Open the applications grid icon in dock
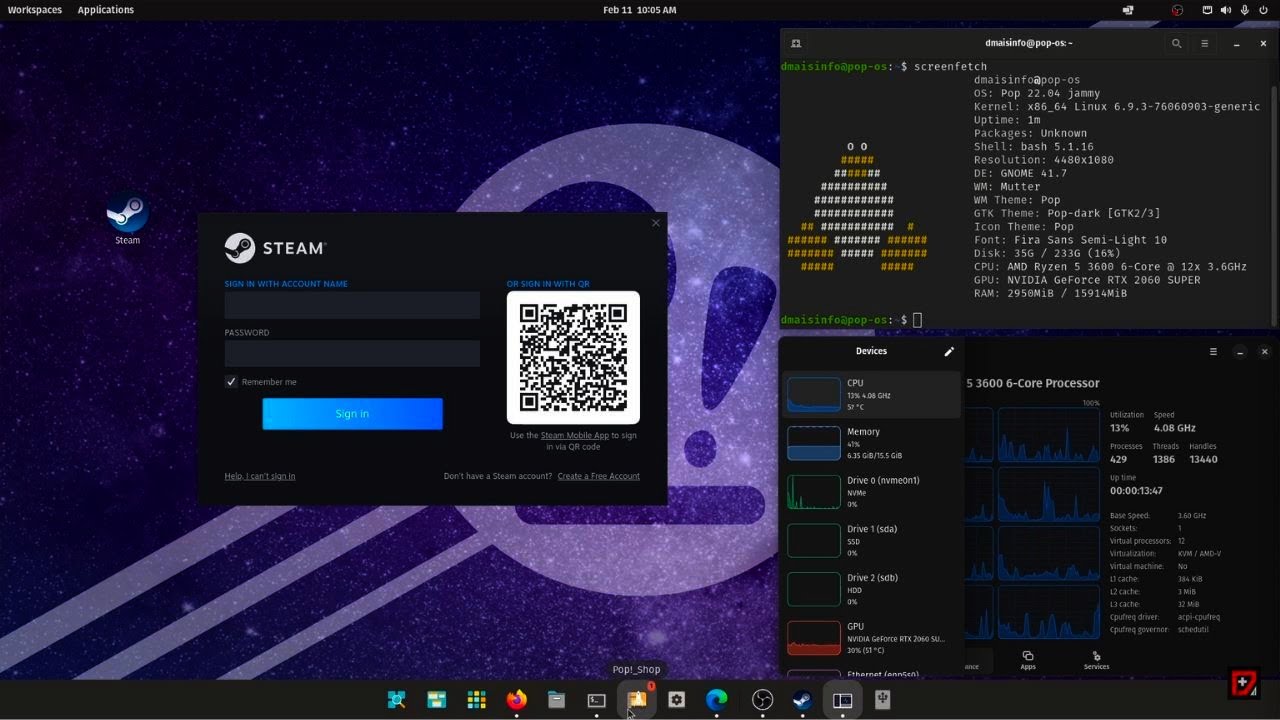The height and width of the screenshot is (720, 1280). click(477, 700)
